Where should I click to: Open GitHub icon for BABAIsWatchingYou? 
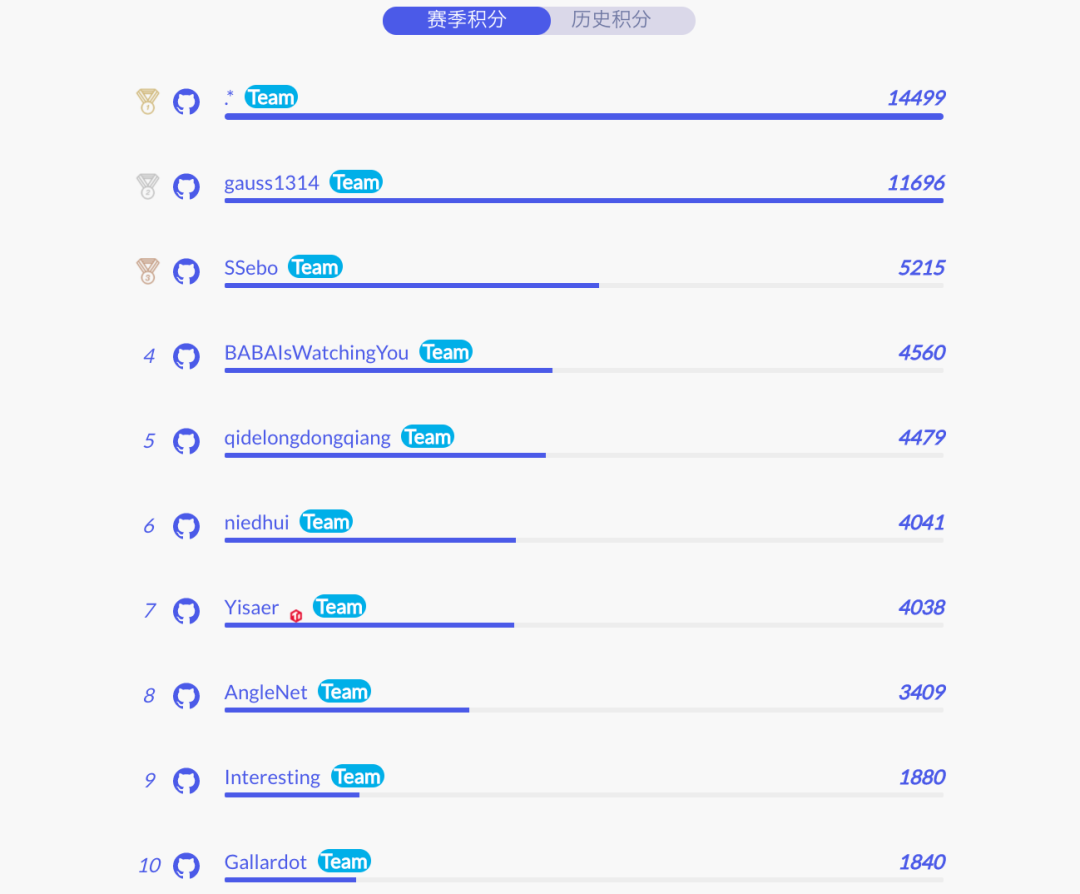pos(186,356)
